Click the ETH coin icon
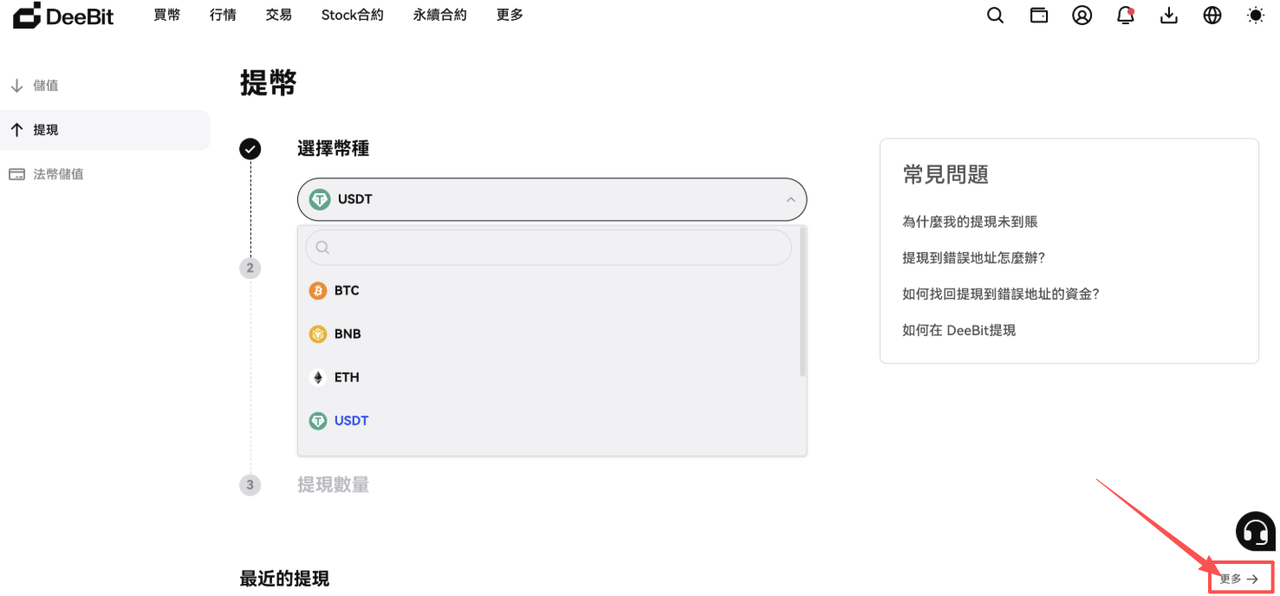Viewport: 1280px width, 596px height. pyautogui.click(x=318, y=377)
